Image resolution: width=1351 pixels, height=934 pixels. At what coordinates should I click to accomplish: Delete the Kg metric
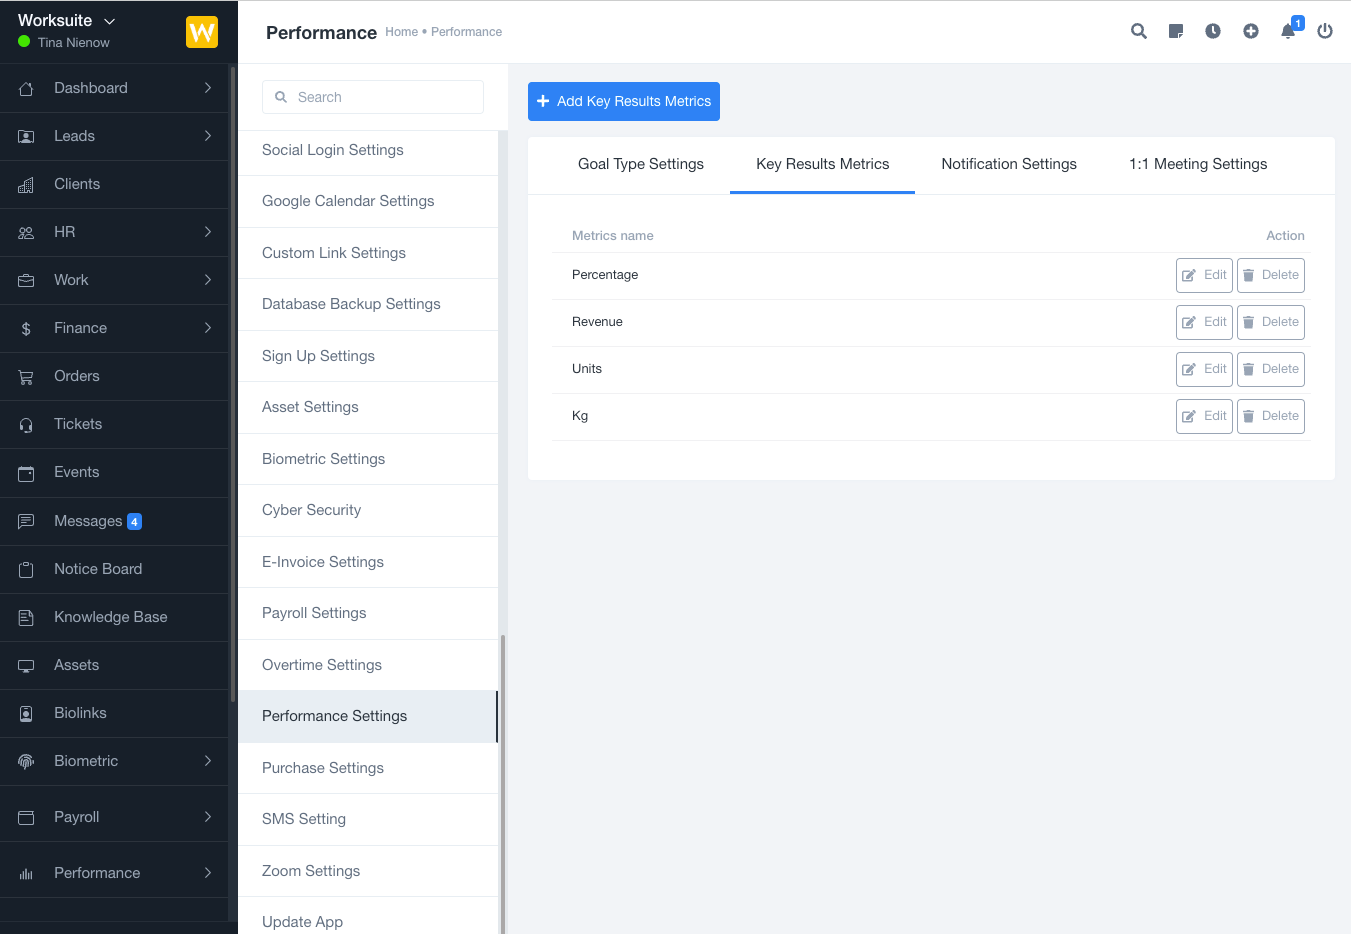click(x=1270, y=416)
